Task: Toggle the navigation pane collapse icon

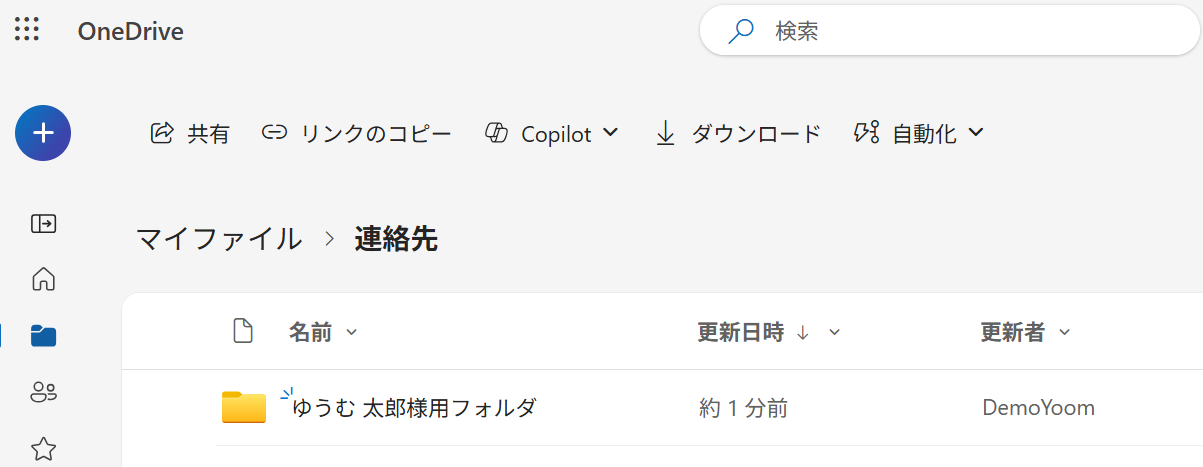Action: tap(43, 223)
